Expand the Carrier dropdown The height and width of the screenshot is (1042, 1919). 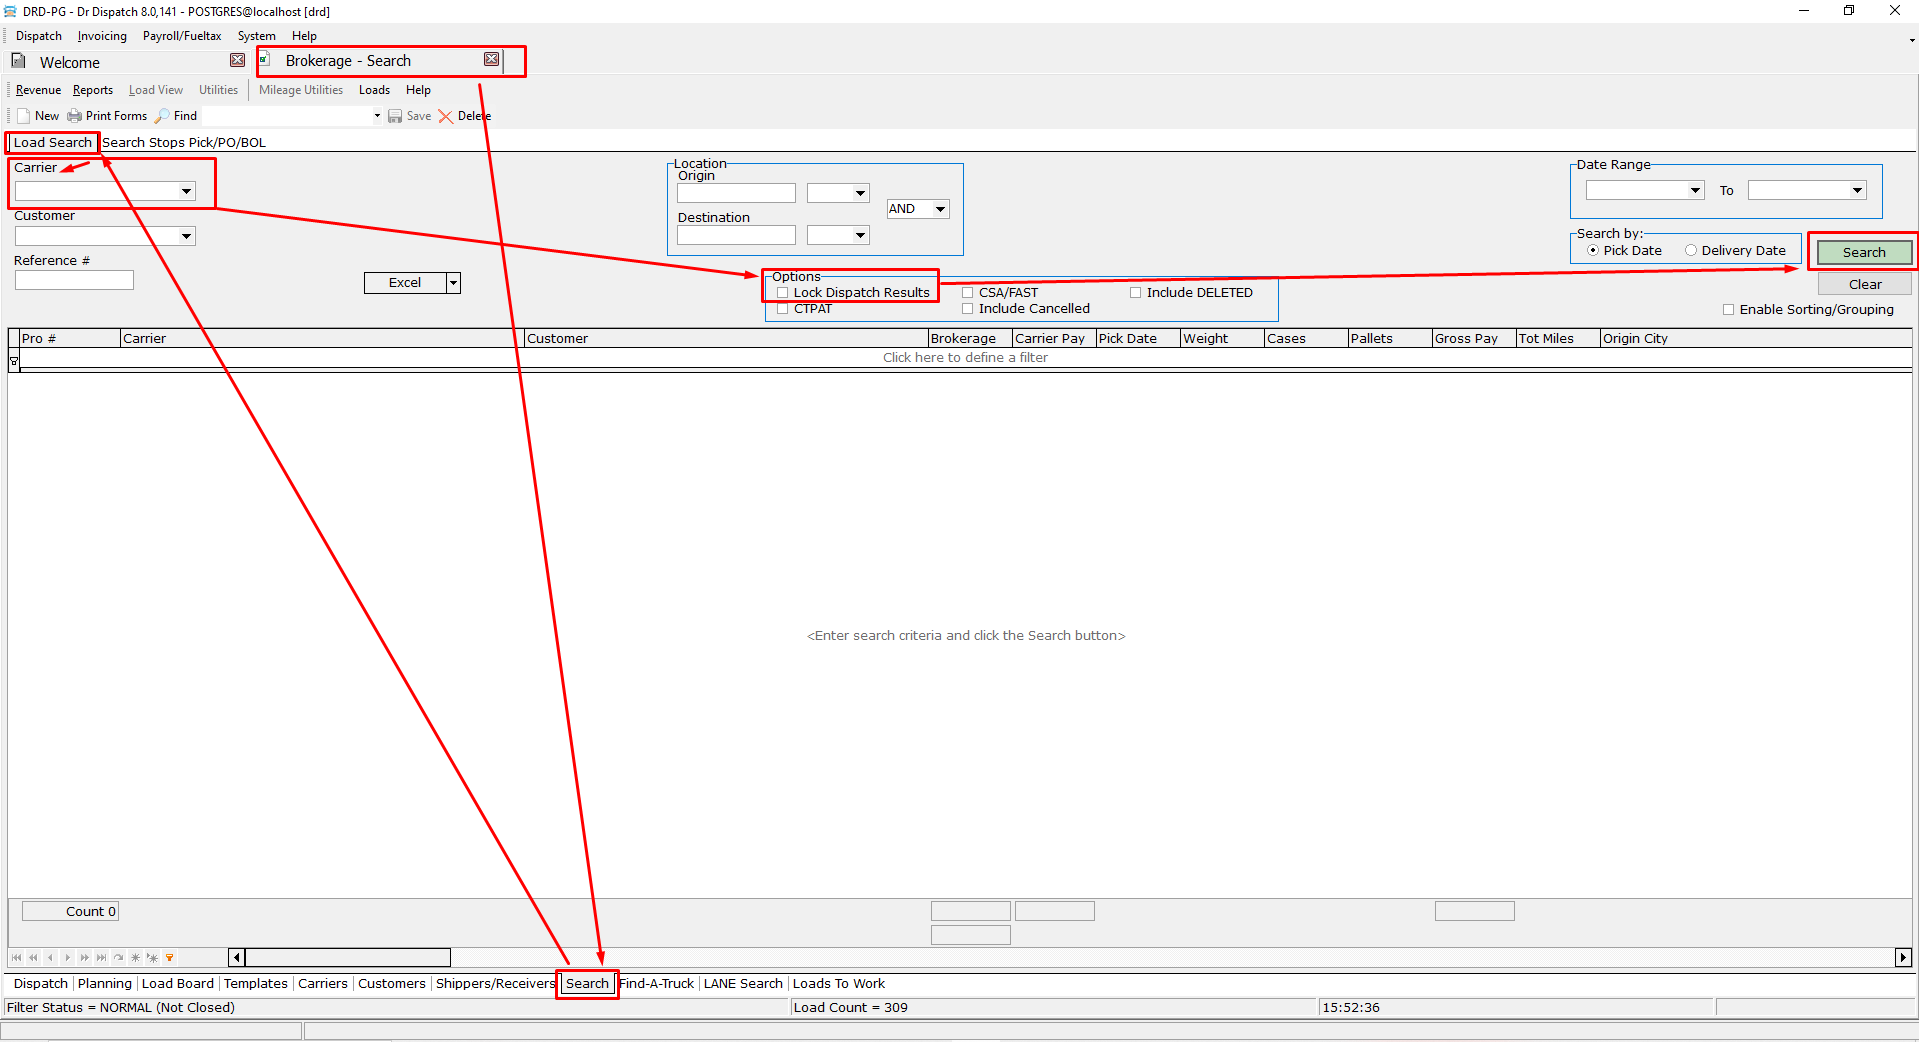[186, 191]
